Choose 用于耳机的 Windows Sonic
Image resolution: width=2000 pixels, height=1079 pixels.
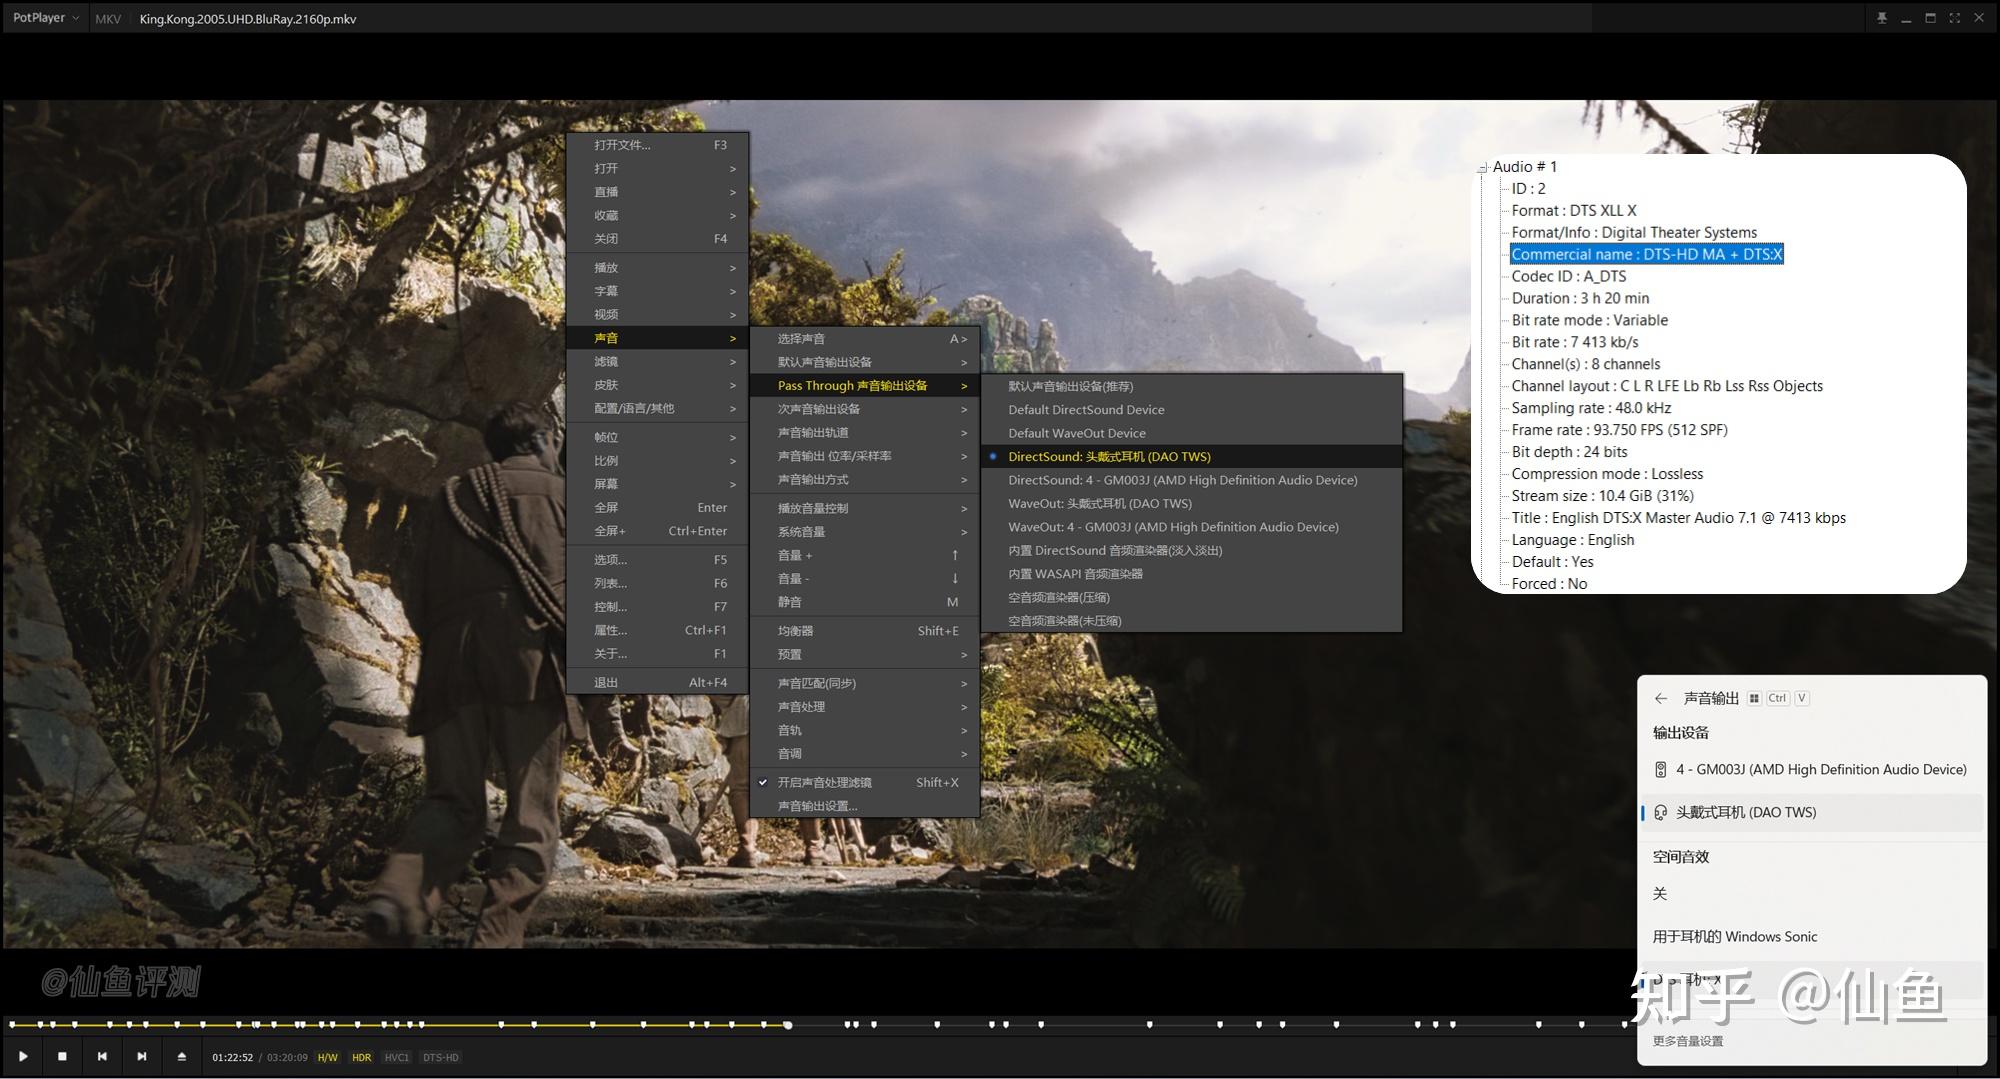[1812, 937]
